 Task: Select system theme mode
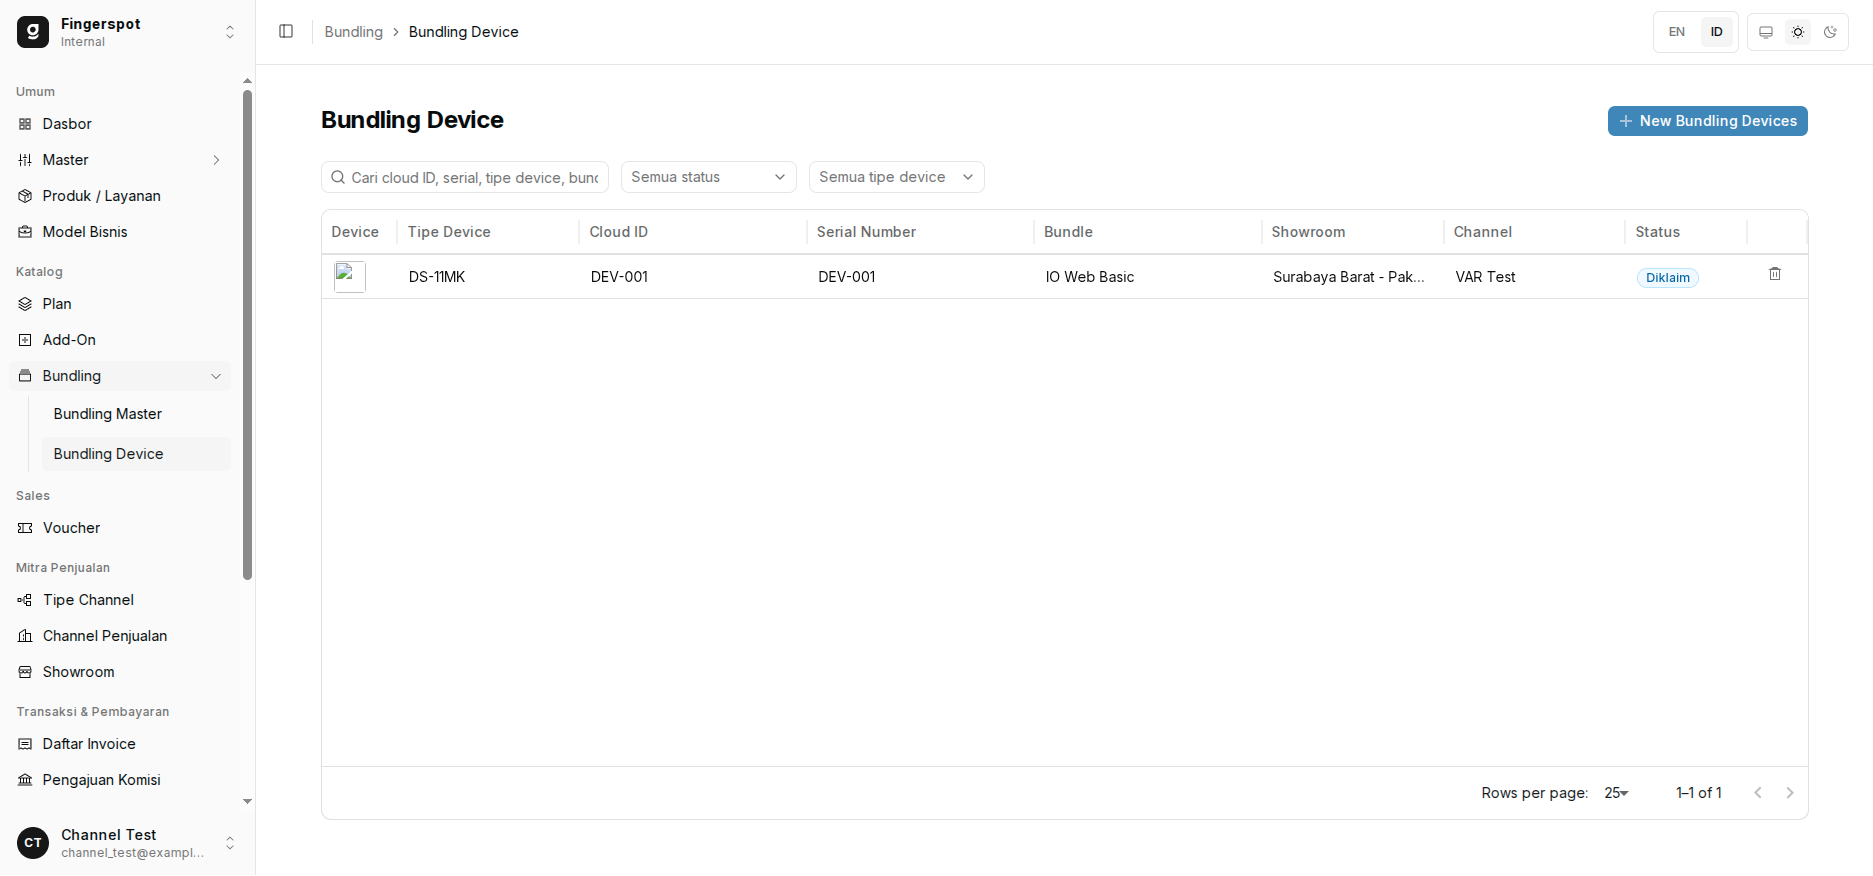tap(1766, 32)
